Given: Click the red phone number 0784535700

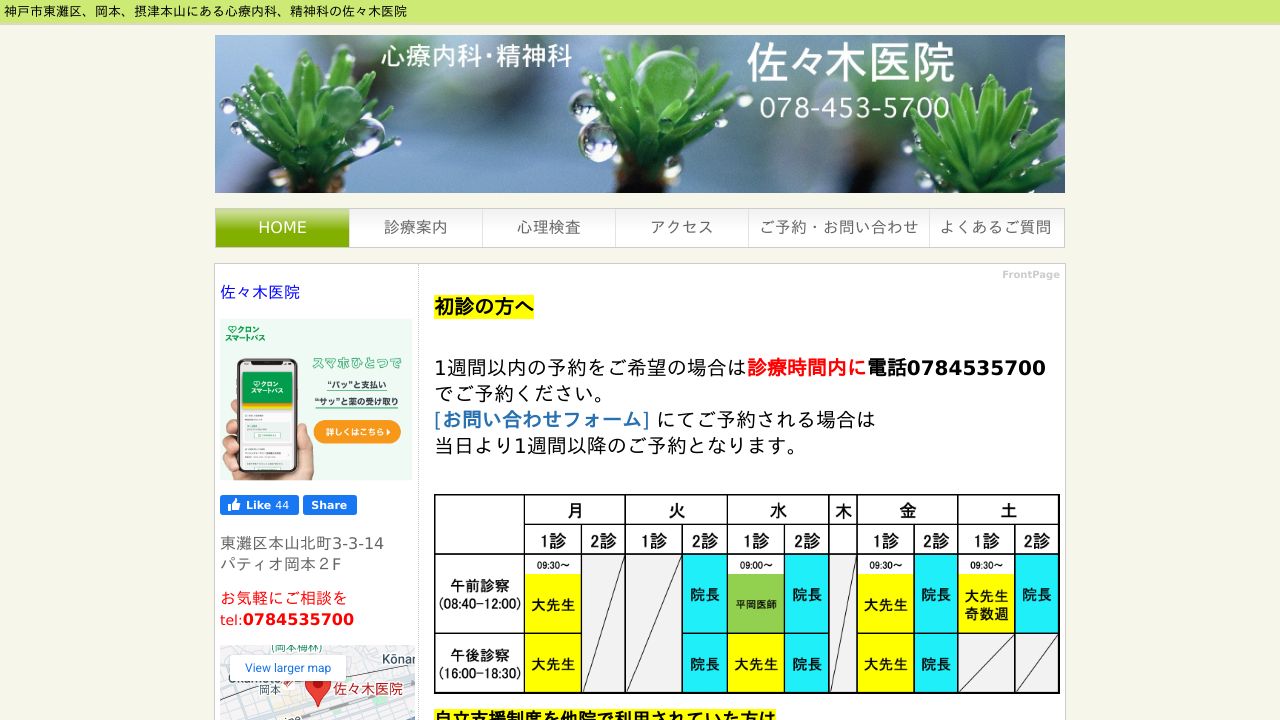Looking at the screenshot, I should (x=297, y=619).
